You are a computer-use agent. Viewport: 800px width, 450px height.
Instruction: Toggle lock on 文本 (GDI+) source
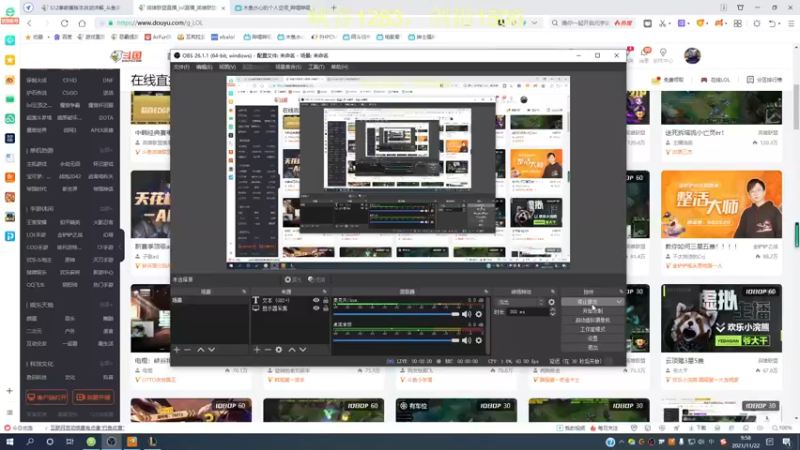click(x=326, y=301)
